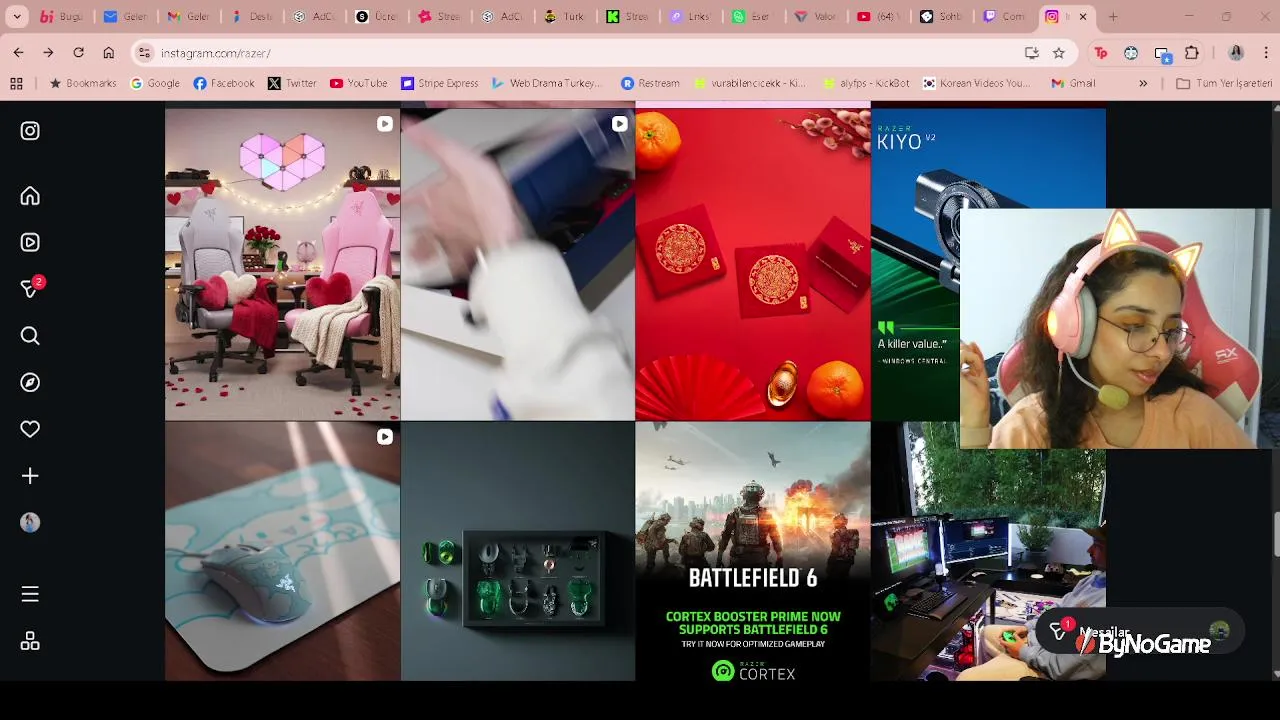This screenshot has height=720, width=1280.
Task: Switch to the Twitch tab
Action: pyautogui.click(x=1002, y=17)
